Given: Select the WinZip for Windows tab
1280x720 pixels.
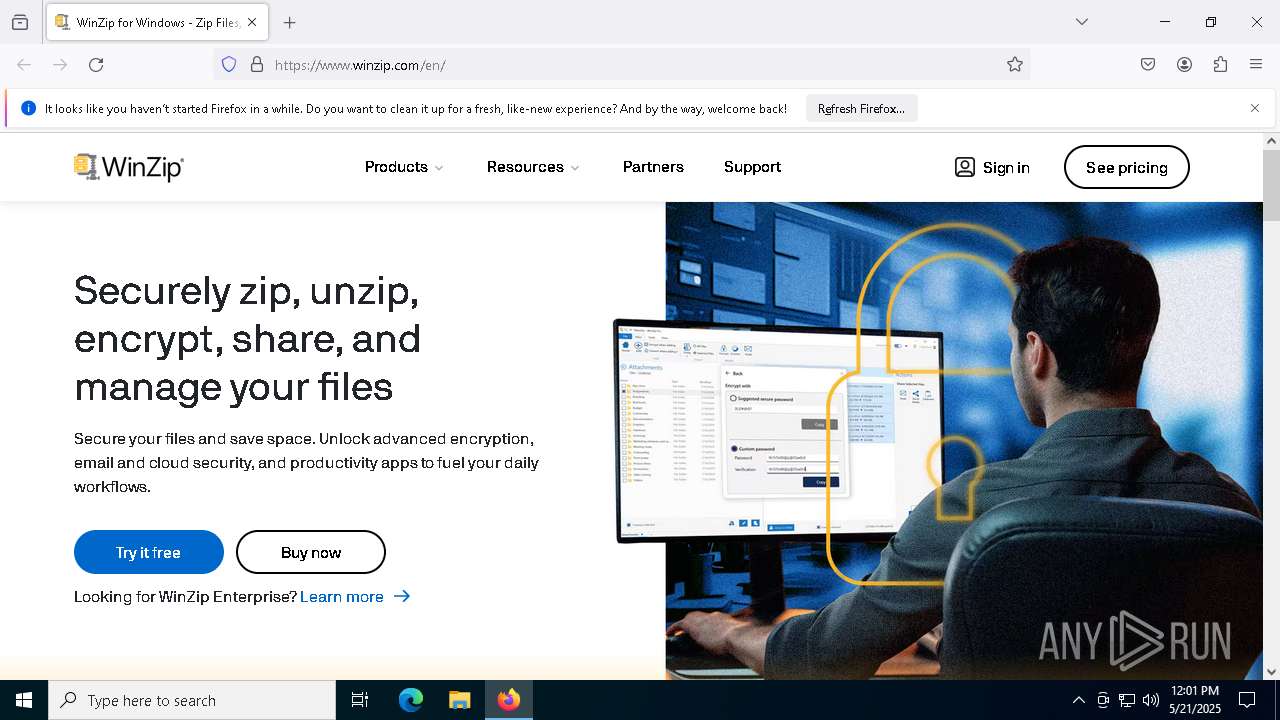Looking at the screenshot, I should 156,22.
